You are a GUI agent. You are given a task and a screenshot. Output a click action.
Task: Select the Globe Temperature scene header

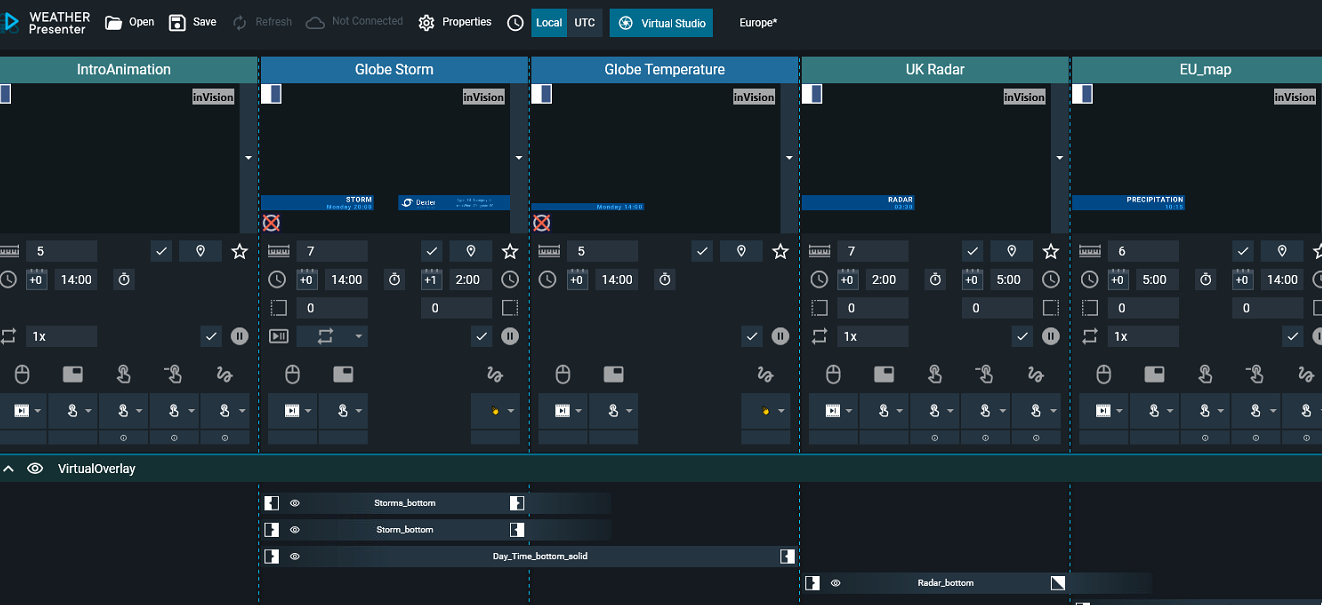point(664,69)
